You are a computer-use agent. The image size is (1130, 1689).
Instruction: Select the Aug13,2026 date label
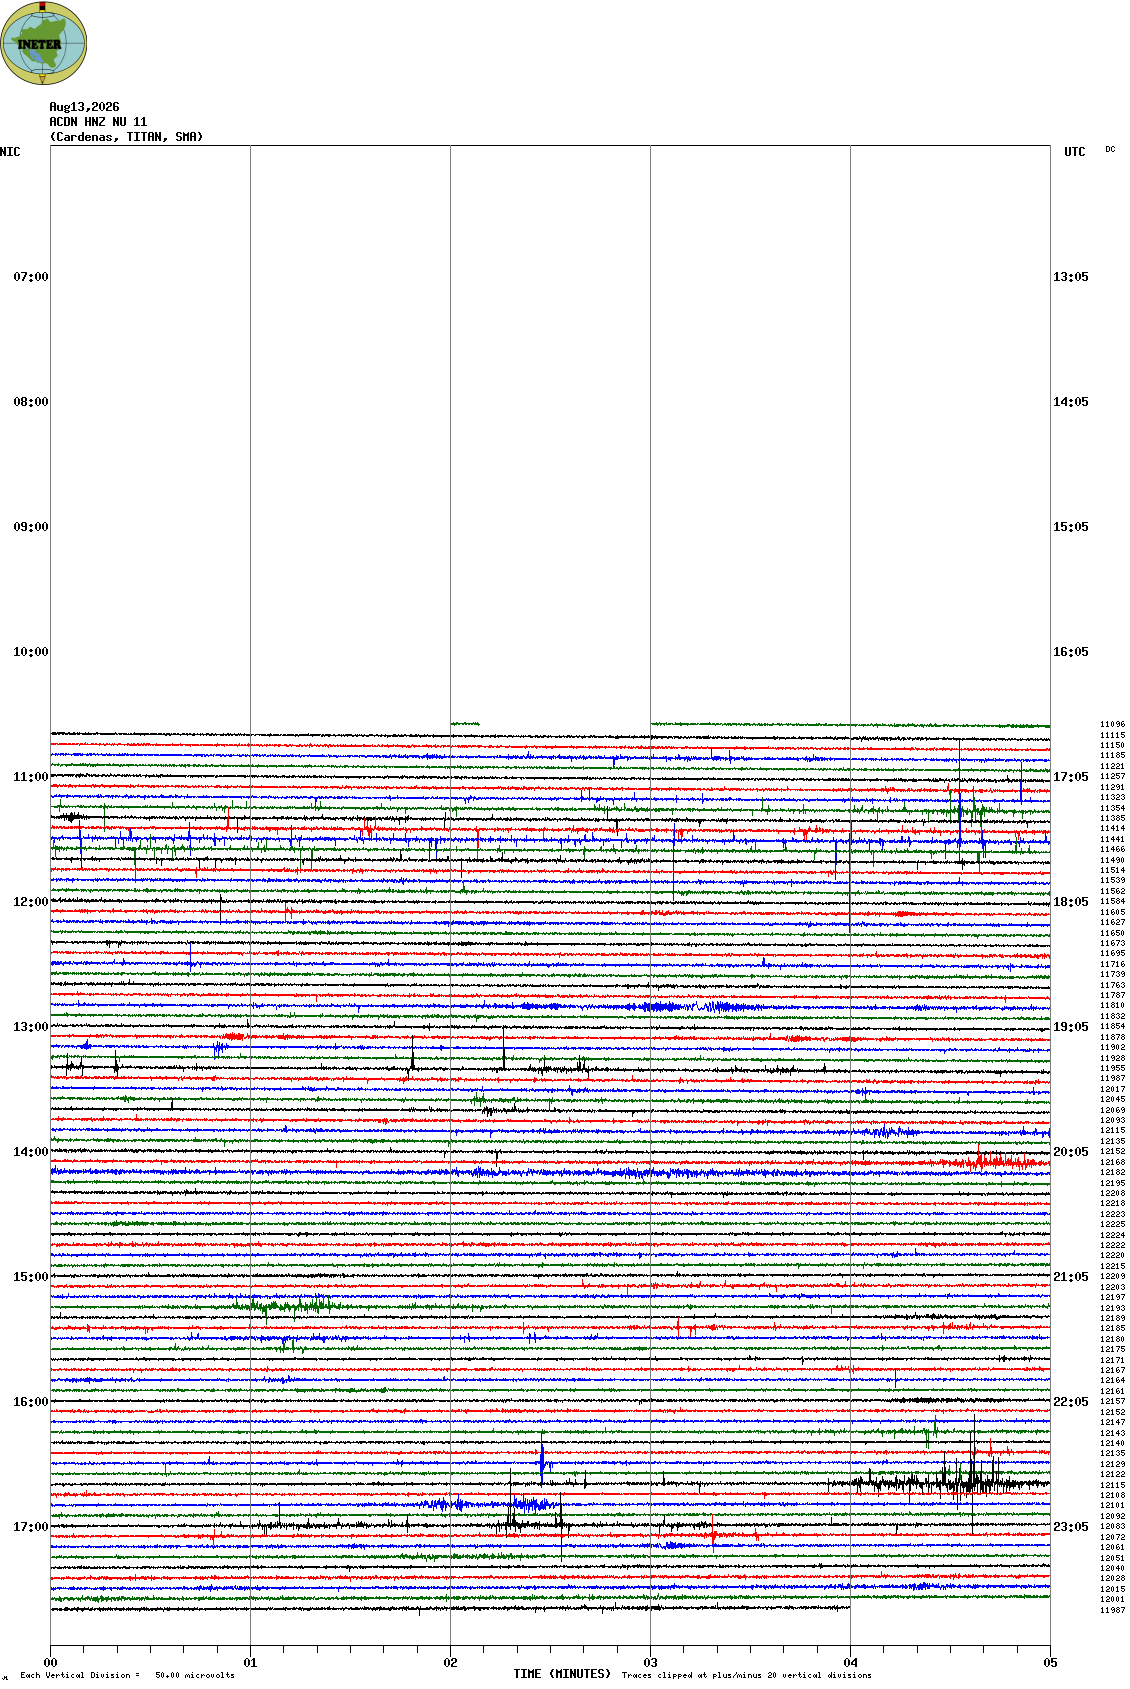84,107
